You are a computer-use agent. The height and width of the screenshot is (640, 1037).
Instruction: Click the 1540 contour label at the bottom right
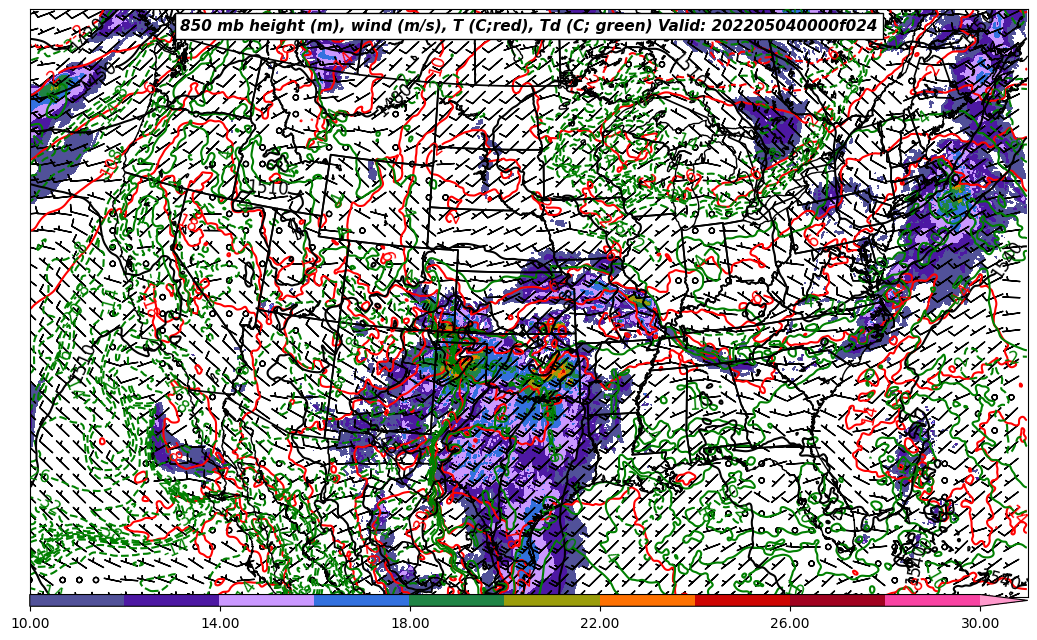(1003, 580)
